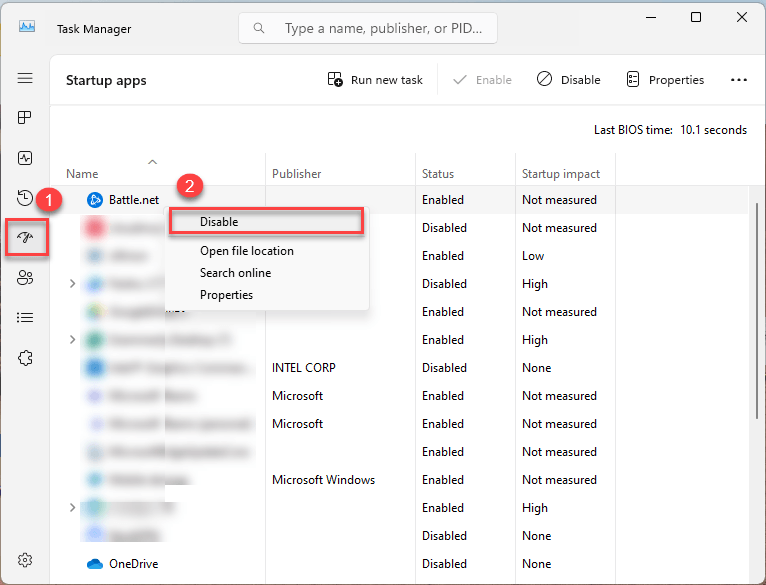
Task: Open the more options ellipsis menu
Action: point(739,80)
